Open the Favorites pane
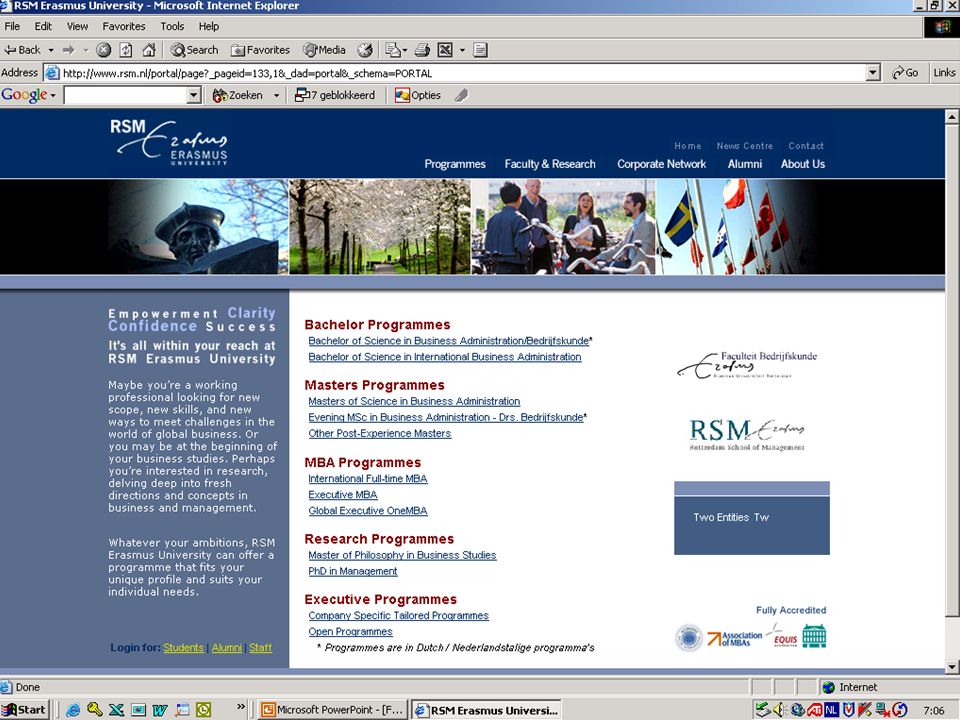The width and height of the screenshot is (960, 720). pos(260,50)
